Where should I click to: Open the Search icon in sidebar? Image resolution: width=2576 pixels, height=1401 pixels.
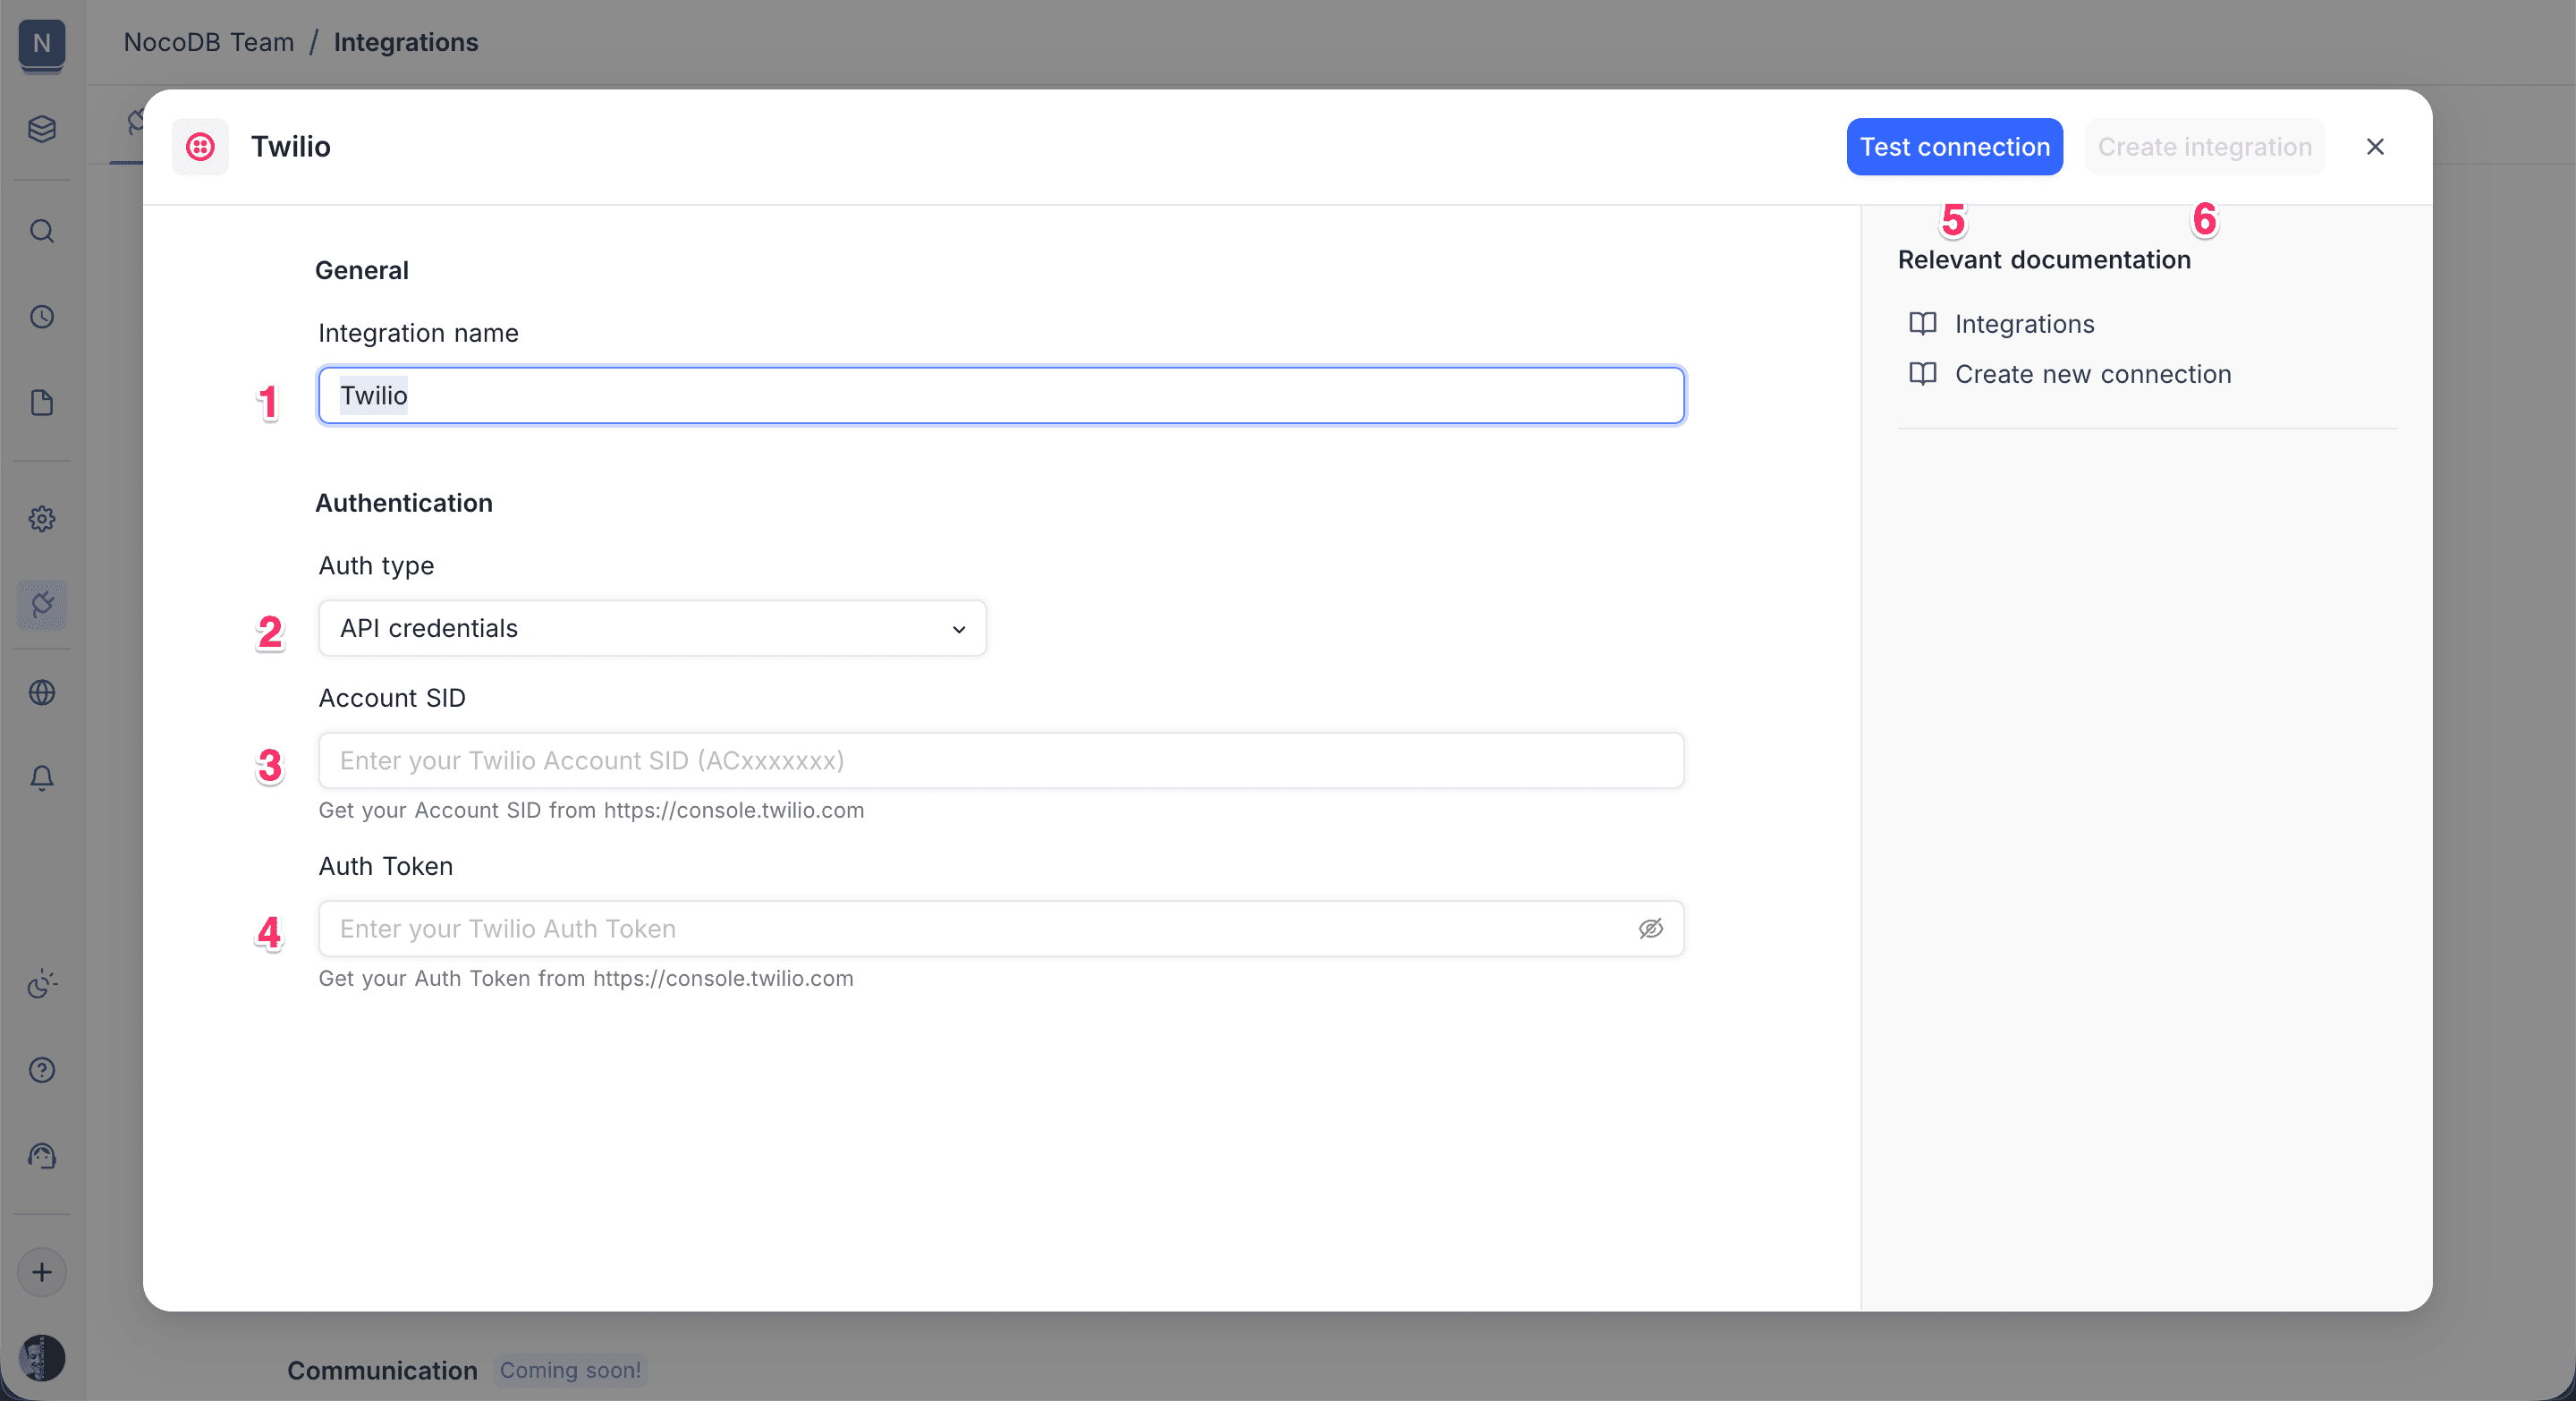click(41, 231)
